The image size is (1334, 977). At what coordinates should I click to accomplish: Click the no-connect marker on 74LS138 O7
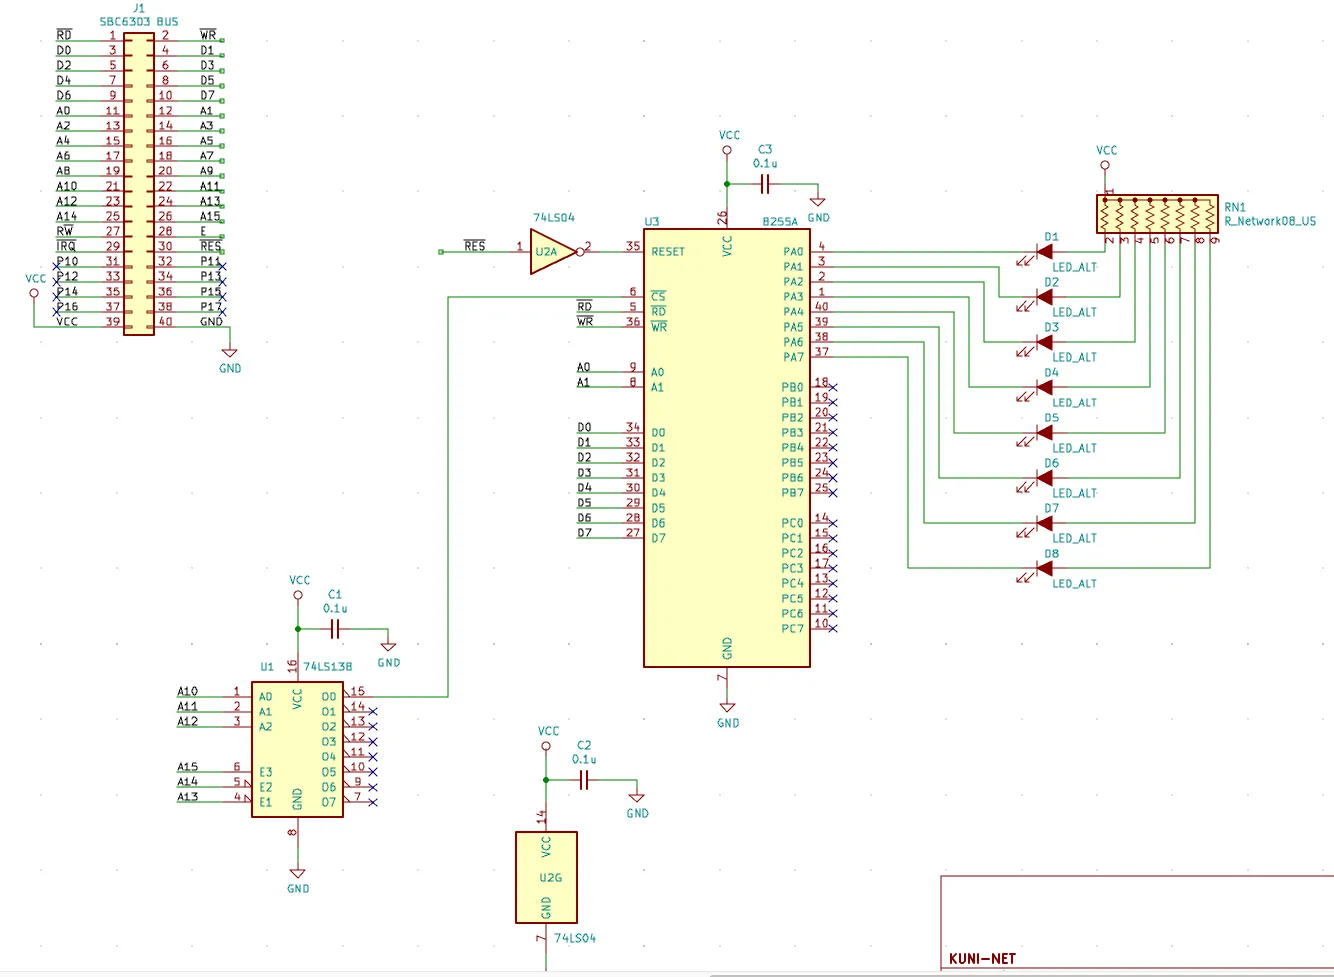[373, 802]
